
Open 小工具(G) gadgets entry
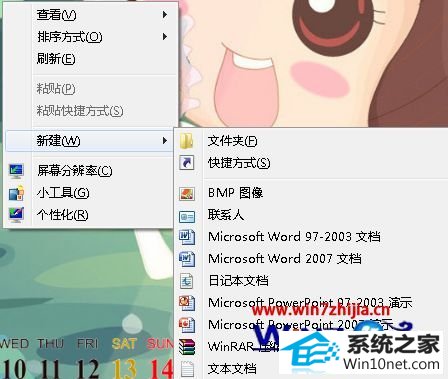click(x=90, y=193)
